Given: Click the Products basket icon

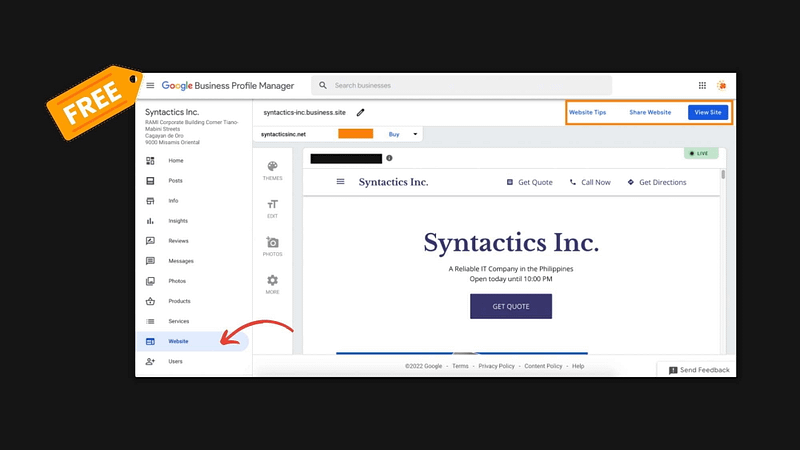Looking at the screenshot, I should pyautogui.click(x=150, y=301).
